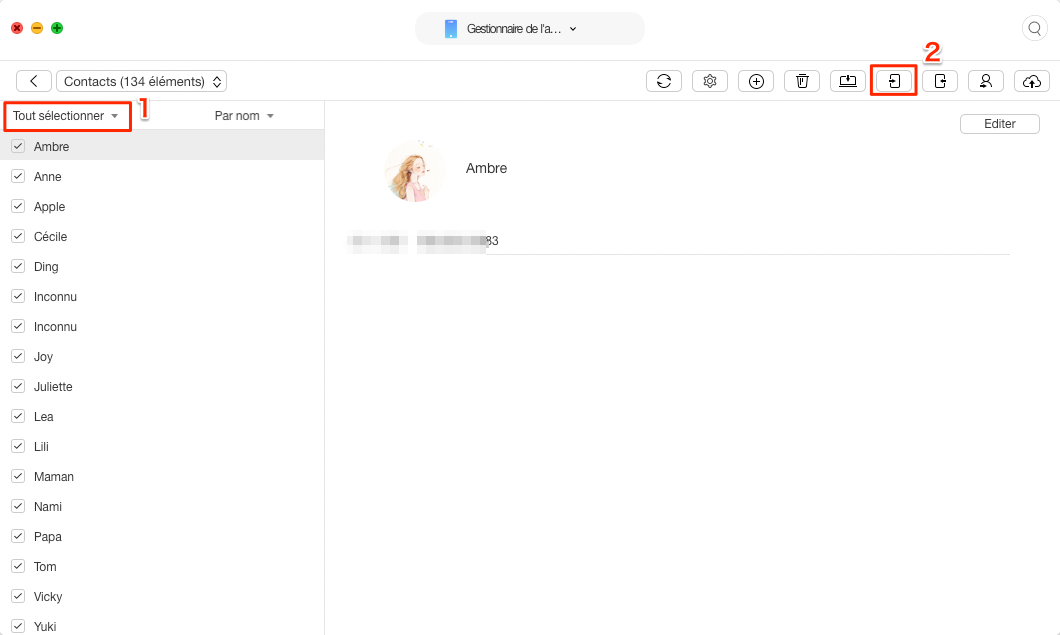1060x635 pixels.
Task: Click the cloud upload icon
Action: click(x=1032, y=81)
